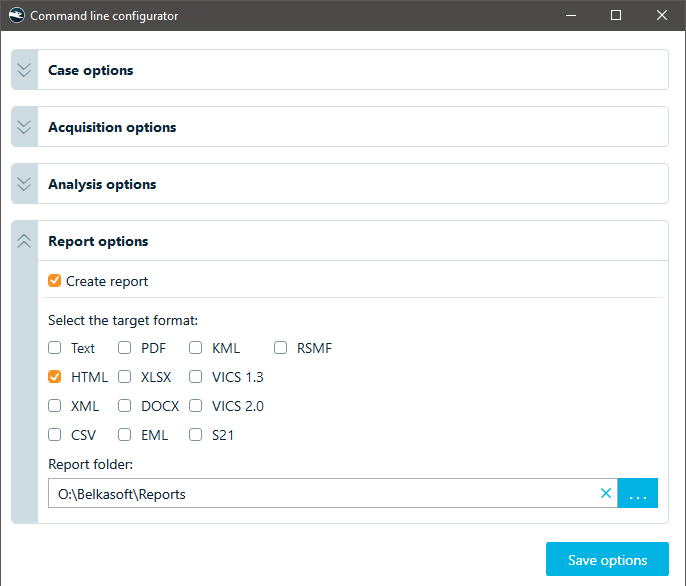Enable the KML target format
The image size is (686, 586).
(x=196, y=348)
